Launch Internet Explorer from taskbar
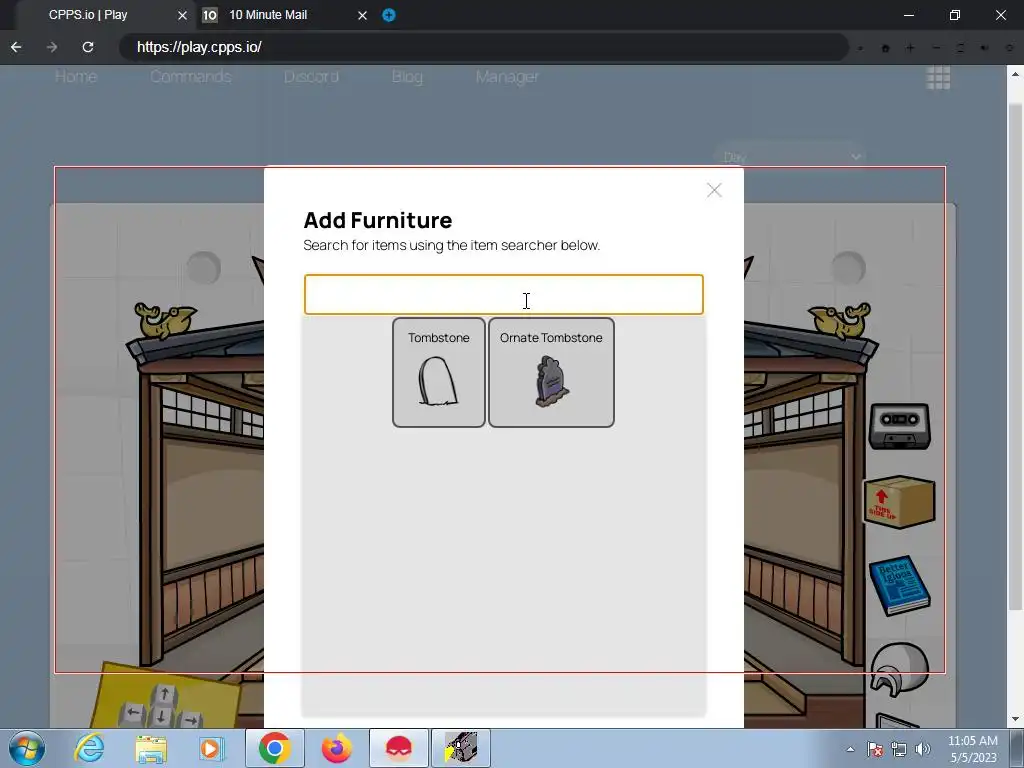This screenshot has height=768, width=1024. click(x=89, y=748)
